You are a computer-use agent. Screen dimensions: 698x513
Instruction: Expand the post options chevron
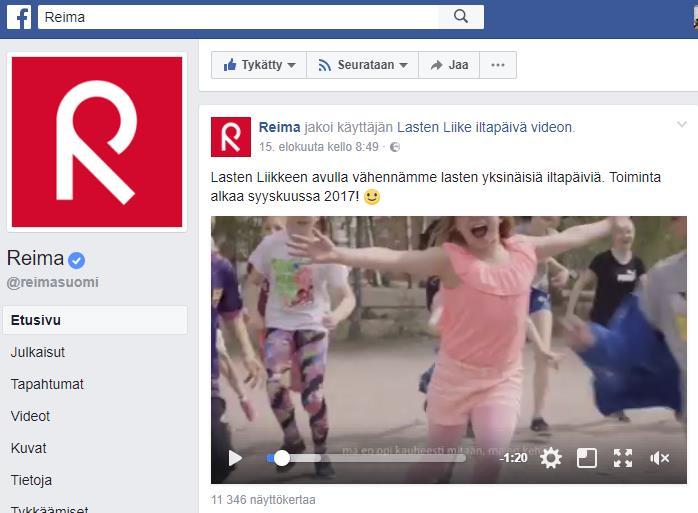click(x=682, y=124)
